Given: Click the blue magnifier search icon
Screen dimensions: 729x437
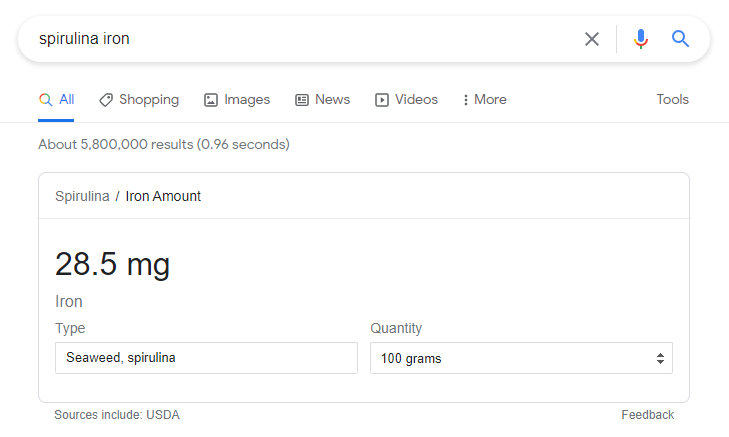Looking at the screenshot, I should pyautogui.click(x=681, y=39).
